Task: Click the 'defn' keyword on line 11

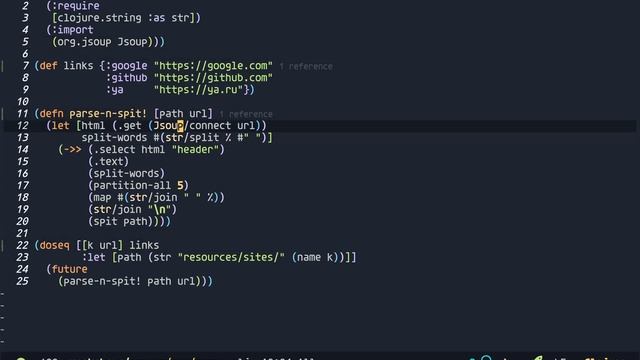Action: coord(51,113)
